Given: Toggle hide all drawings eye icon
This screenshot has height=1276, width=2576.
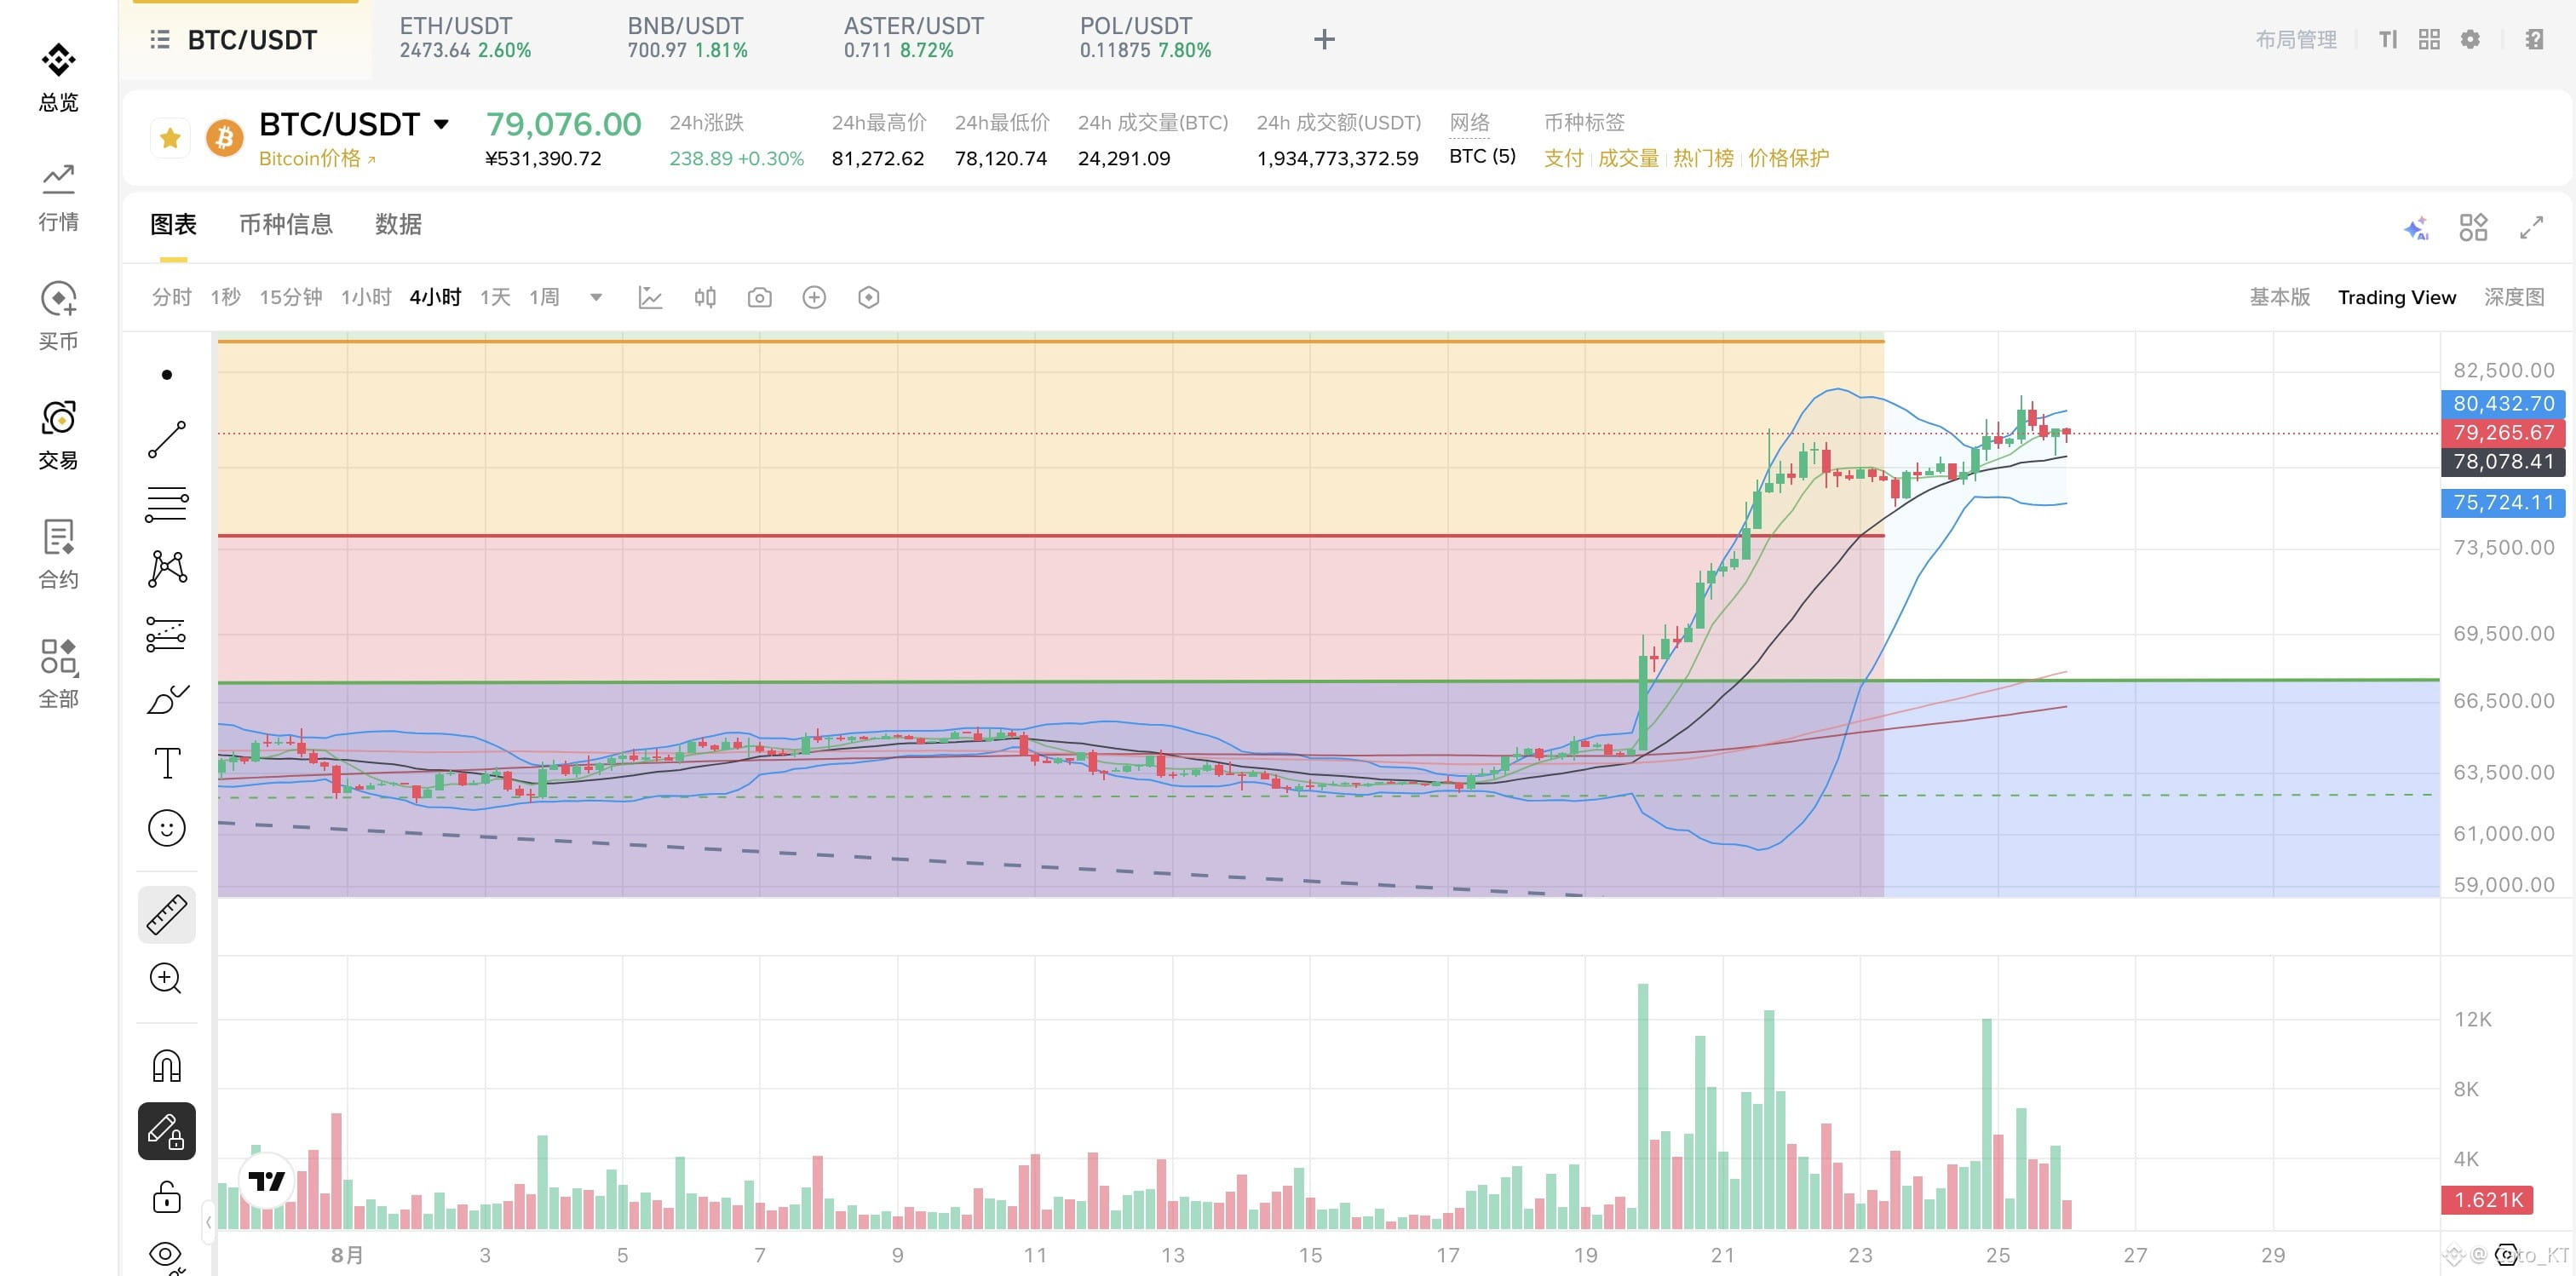Looking at the screenshot, I should (166, 1255).
